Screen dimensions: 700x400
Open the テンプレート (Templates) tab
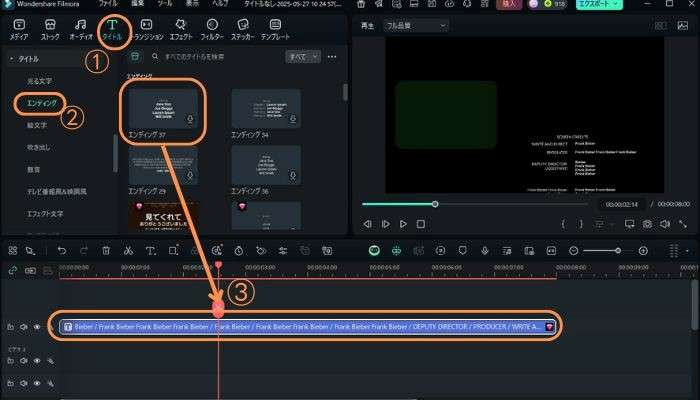(x=275, y=29)
